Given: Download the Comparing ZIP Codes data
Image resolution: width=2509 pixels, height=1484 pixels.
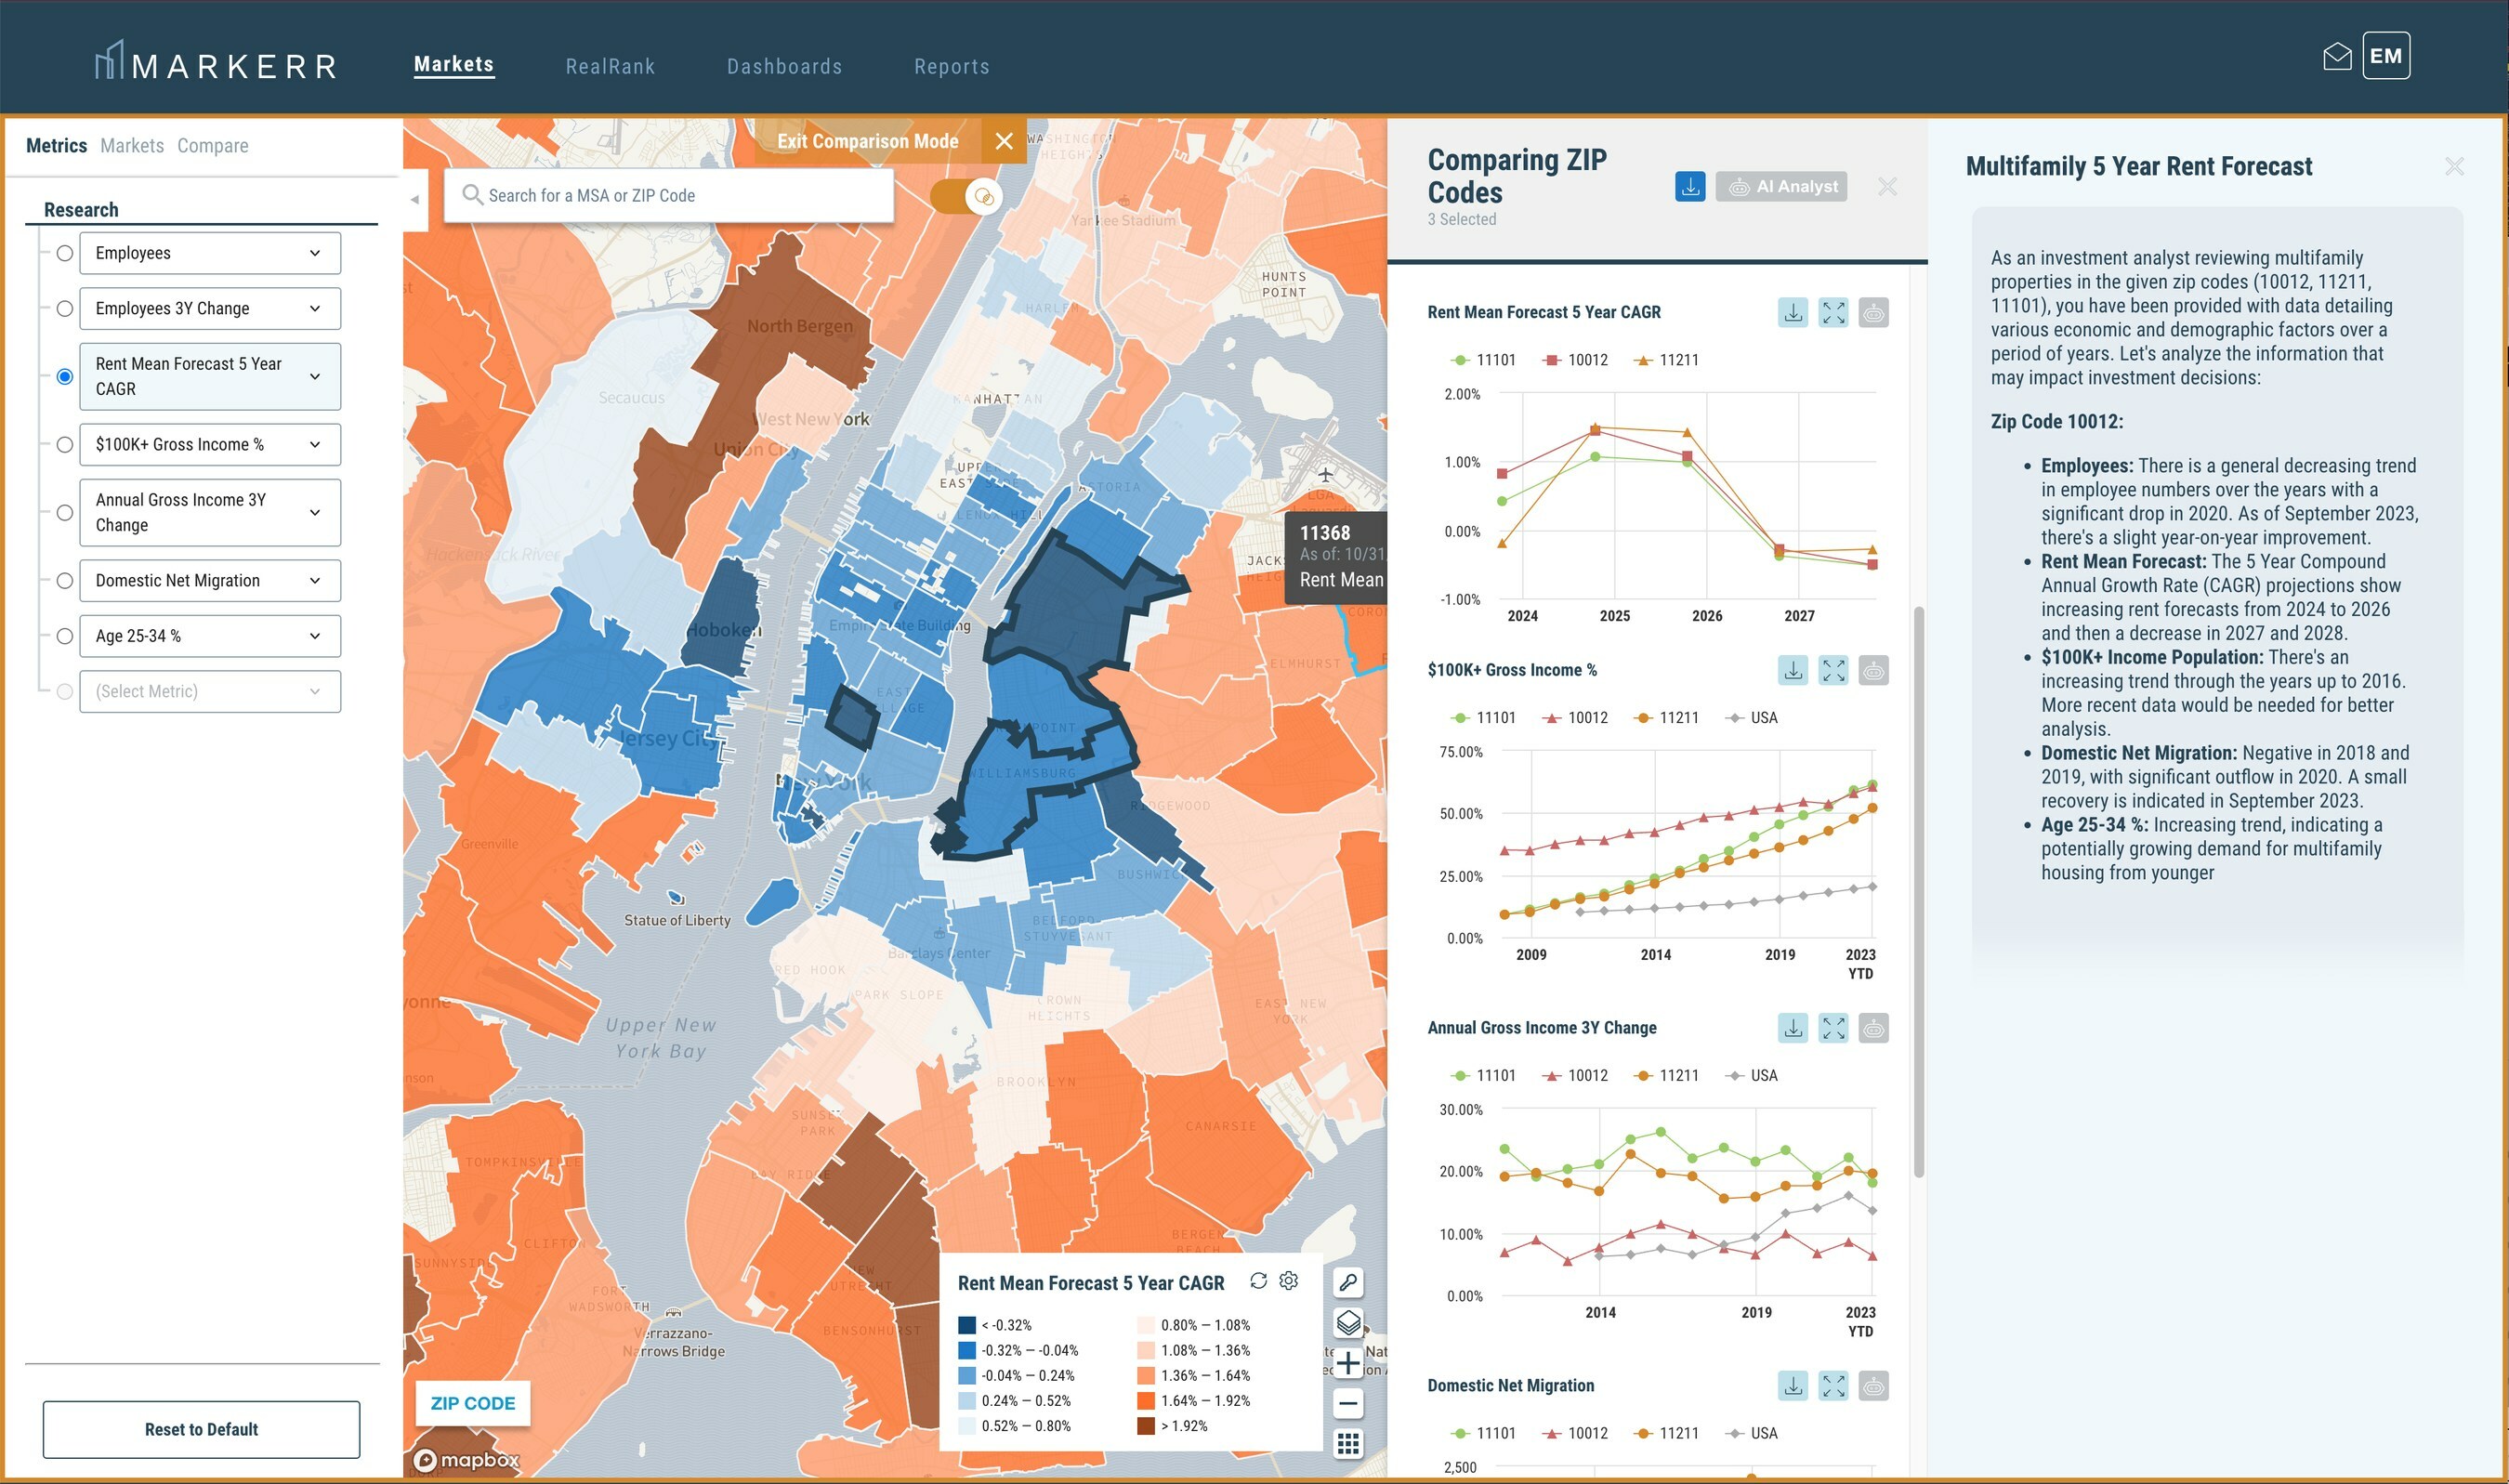Looking at the screenshot, I should 1690,186.
